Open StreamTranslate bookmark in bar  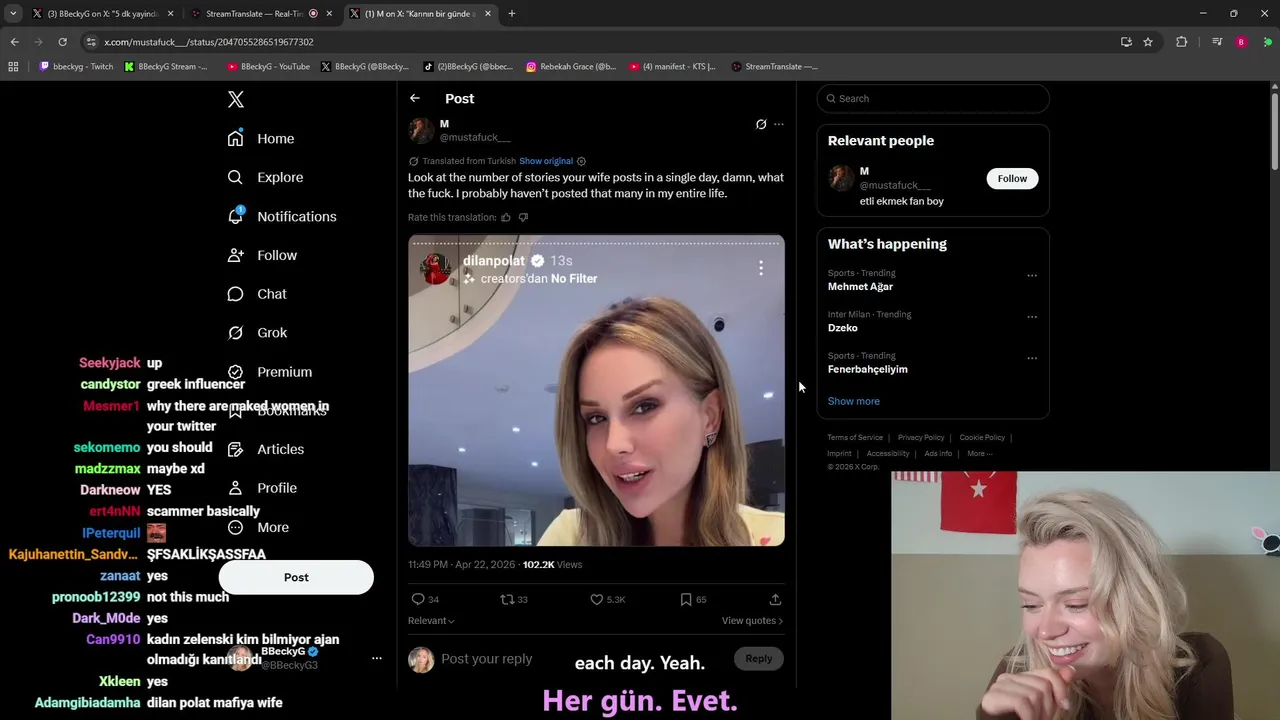coord(775,67)
